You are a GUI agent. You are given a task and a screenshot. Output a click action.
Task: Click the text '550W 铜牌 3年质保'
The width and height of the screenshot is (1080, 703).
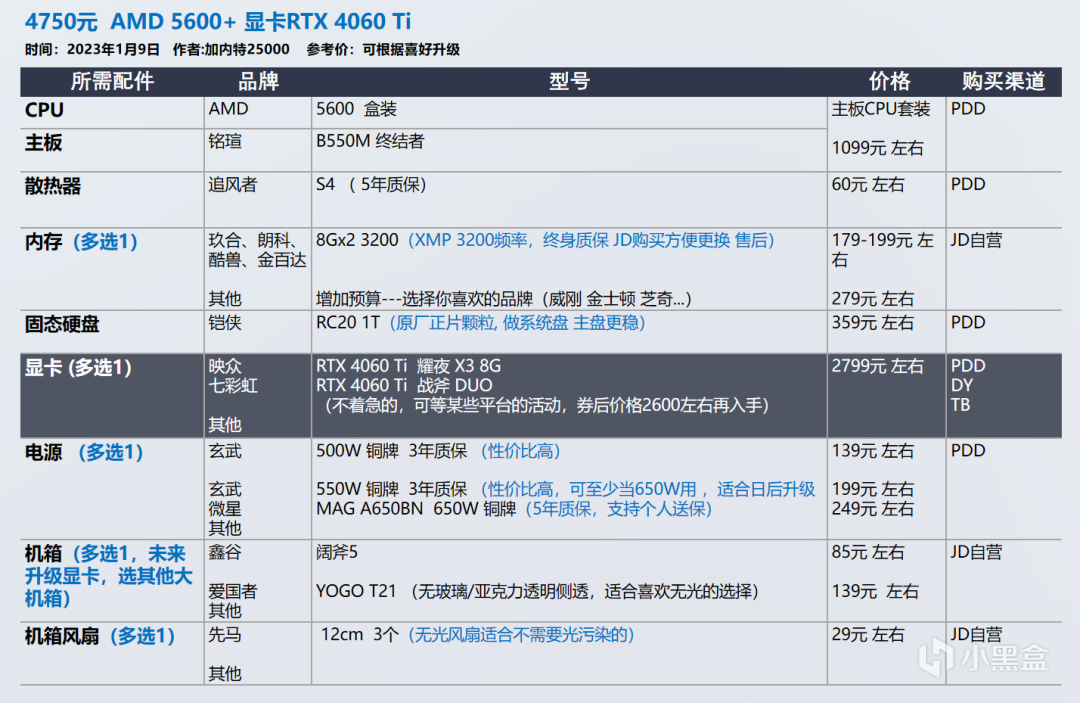click(x=391, y=490)
